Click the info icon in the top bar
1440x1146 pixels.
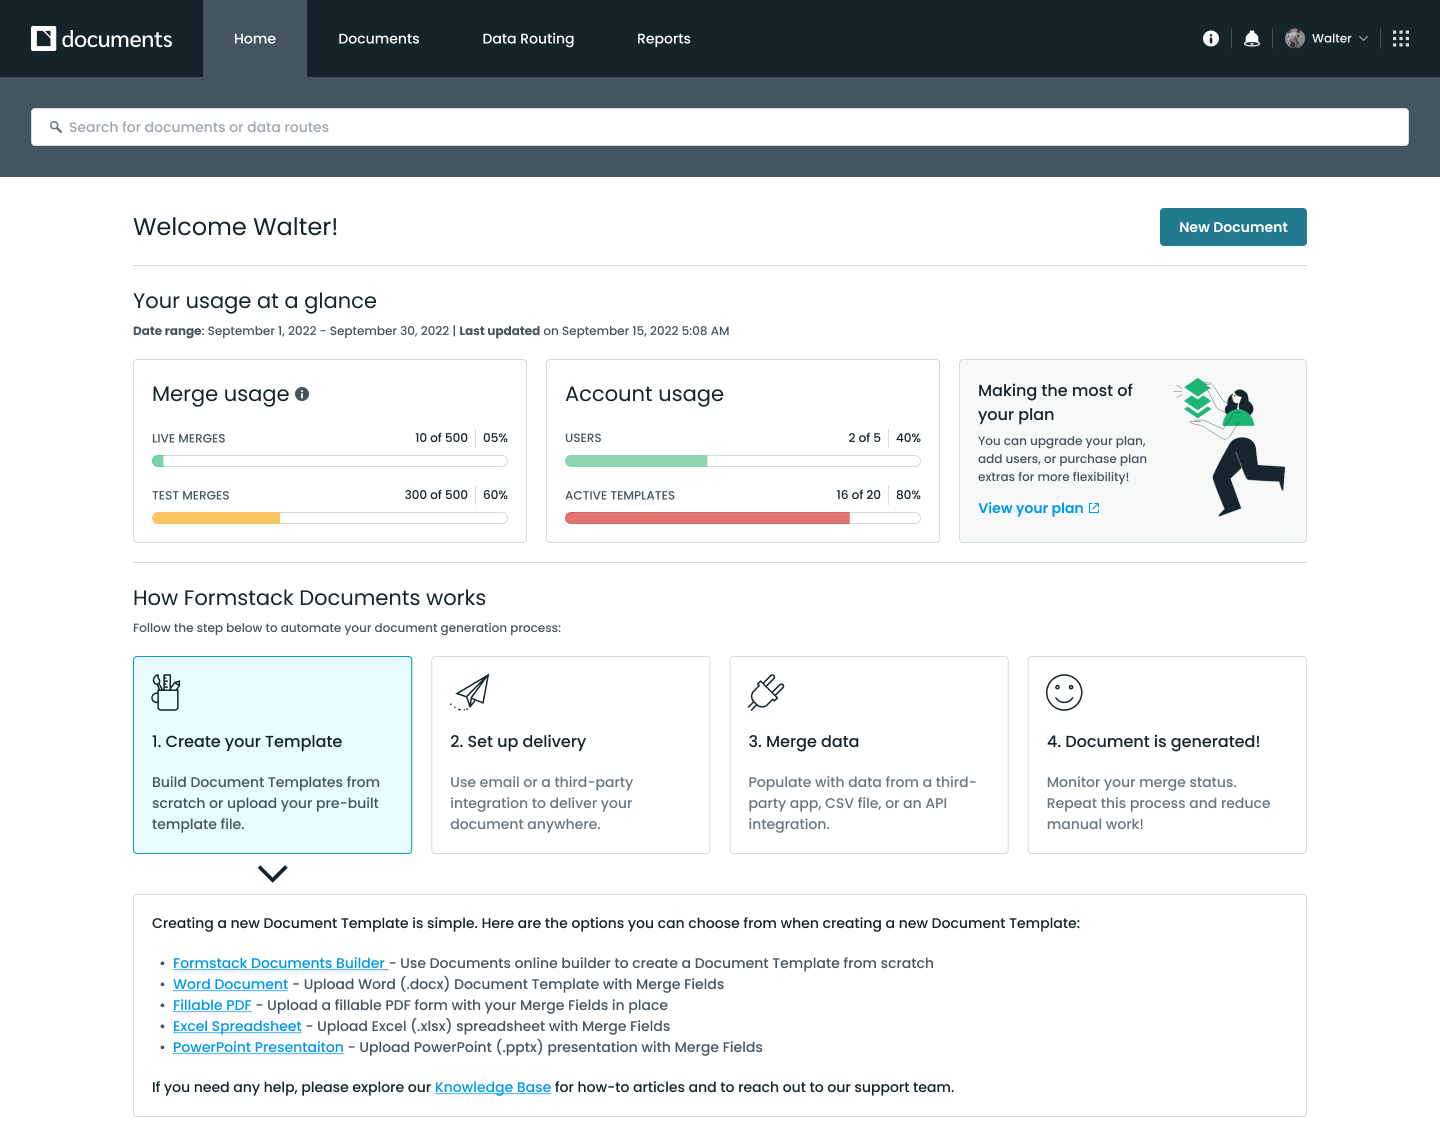[1210, 38]
